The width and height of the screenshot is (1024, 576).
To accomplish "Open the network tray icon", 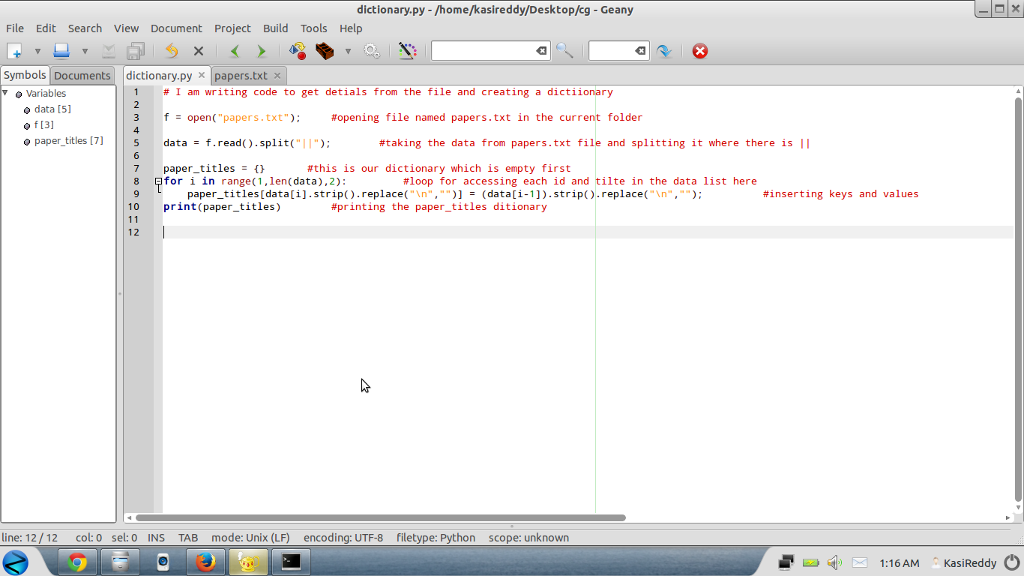I will 786,562.
